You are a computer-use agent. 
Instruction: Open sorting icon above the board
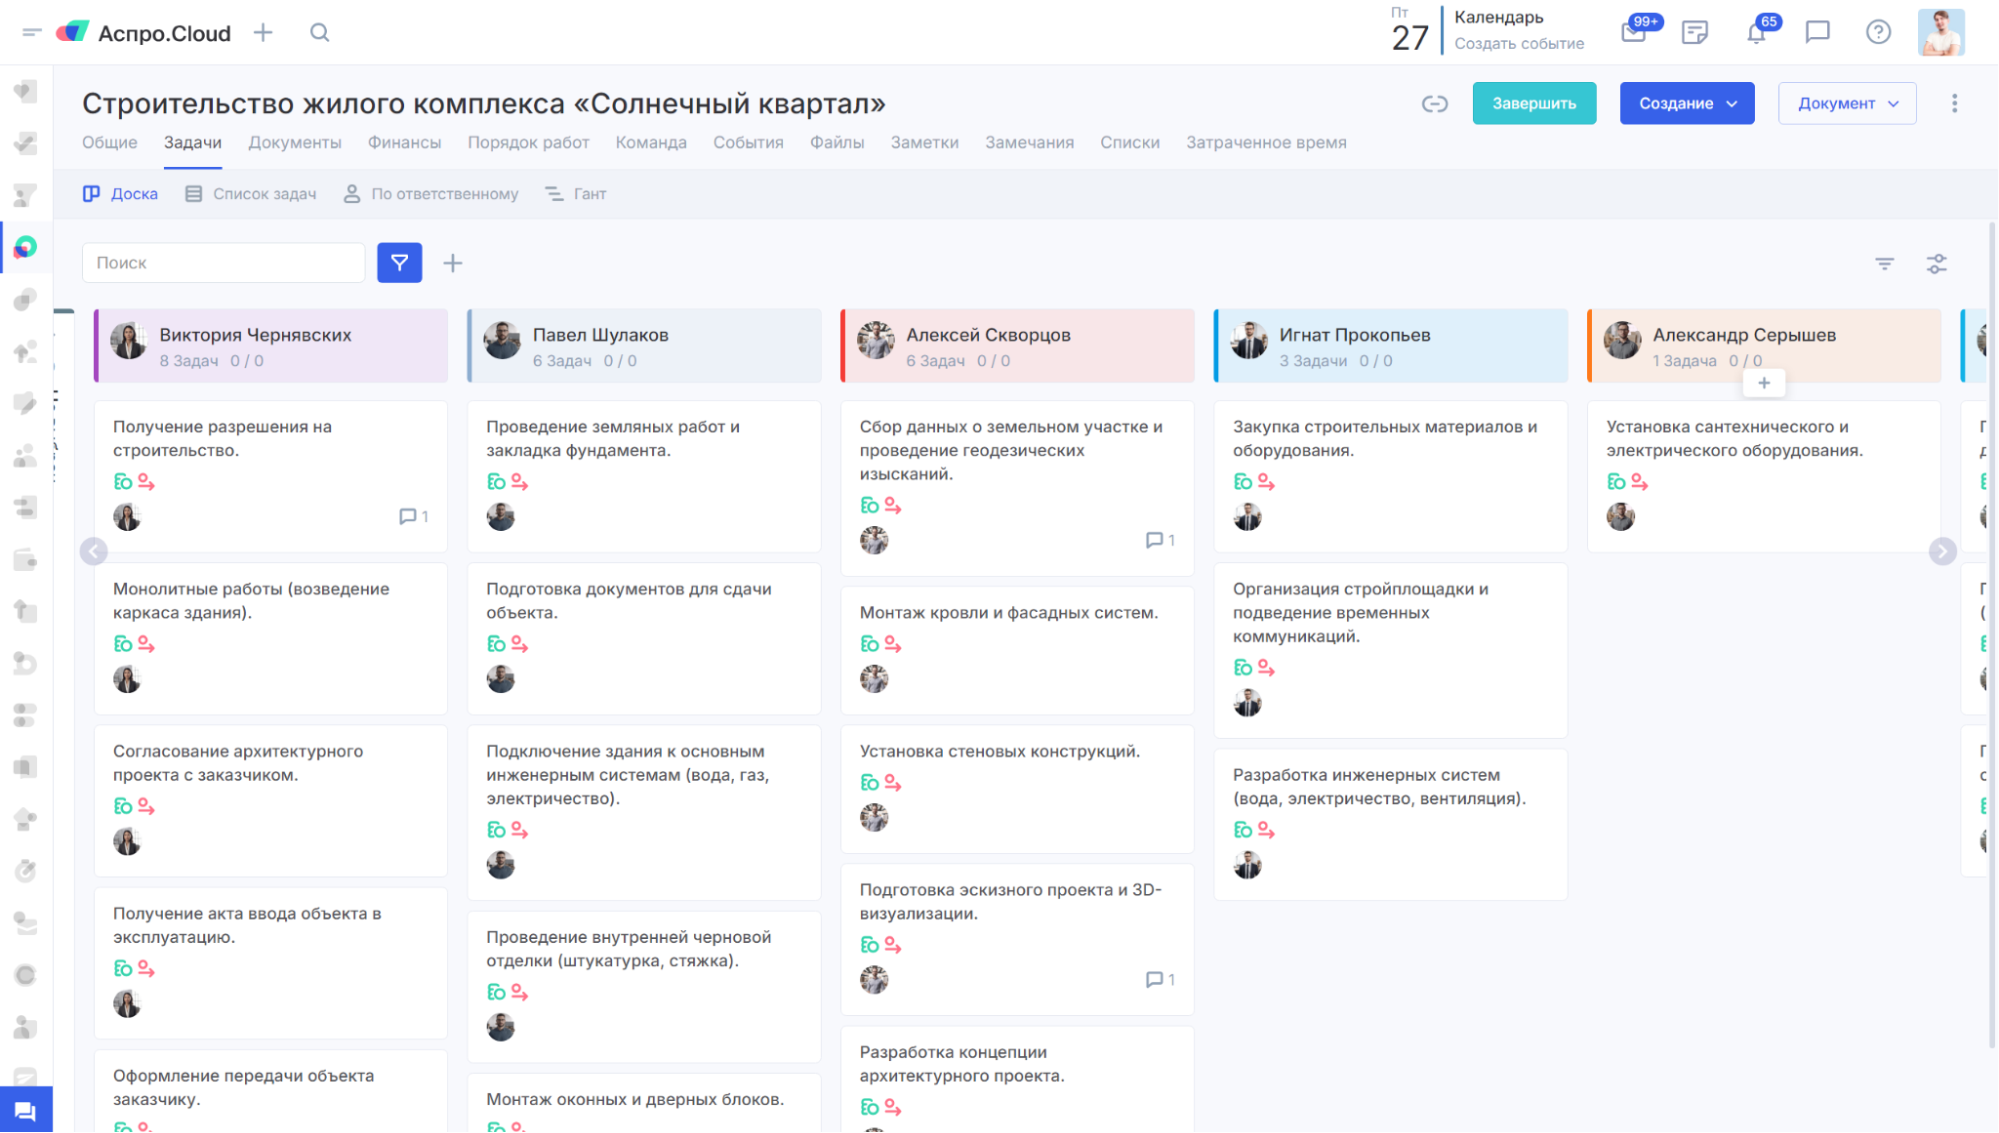[x=1885, y=264]
